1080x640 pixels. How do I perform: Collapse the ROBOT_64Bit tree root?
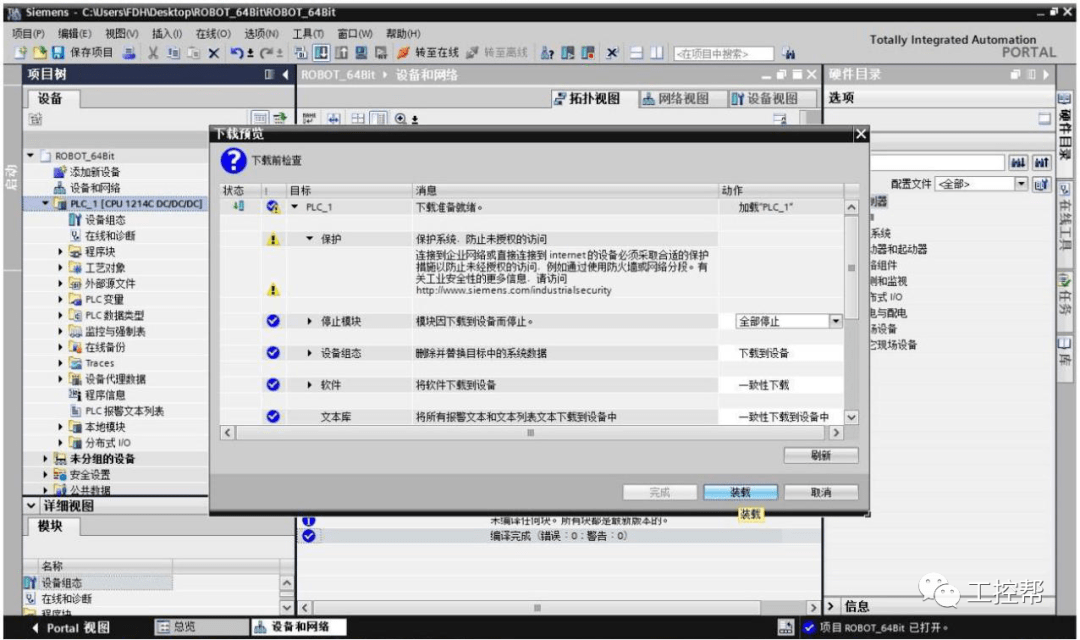click(x=30, y=156)
